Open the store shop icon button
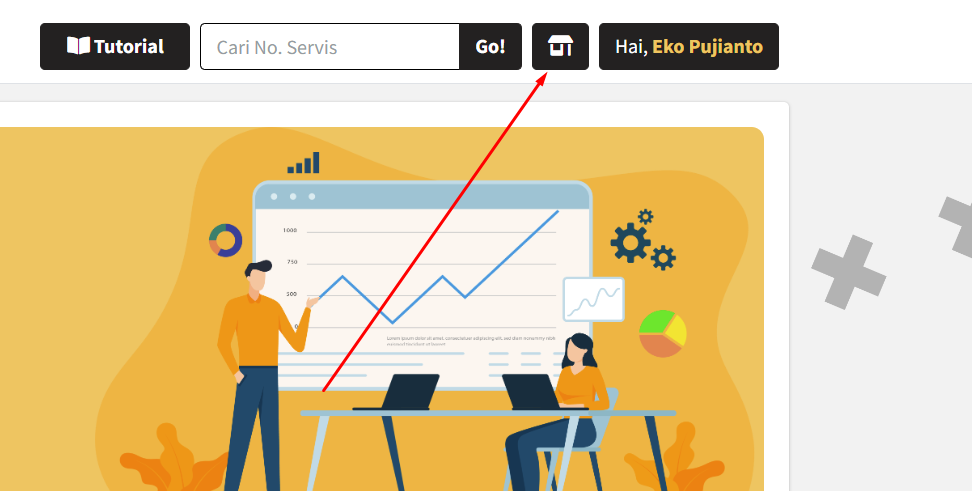Image resolution: width=972 pixels, height=491 pixels. (560, 46)
